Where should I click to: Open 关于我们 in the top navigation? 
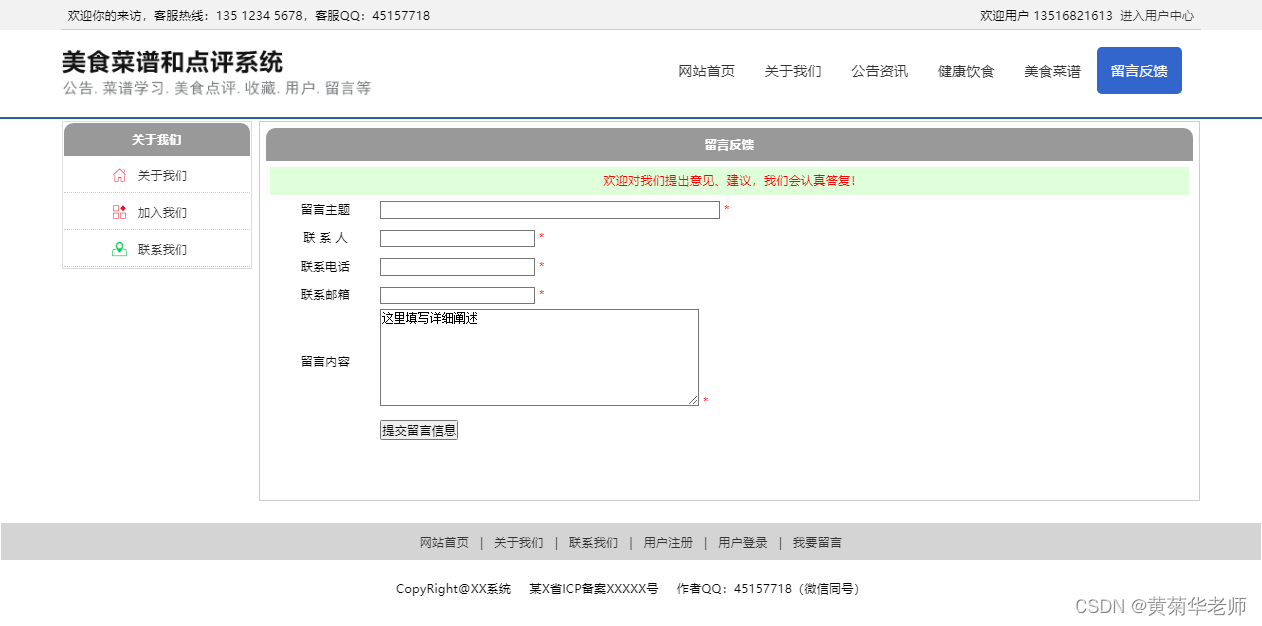(793, 71)
